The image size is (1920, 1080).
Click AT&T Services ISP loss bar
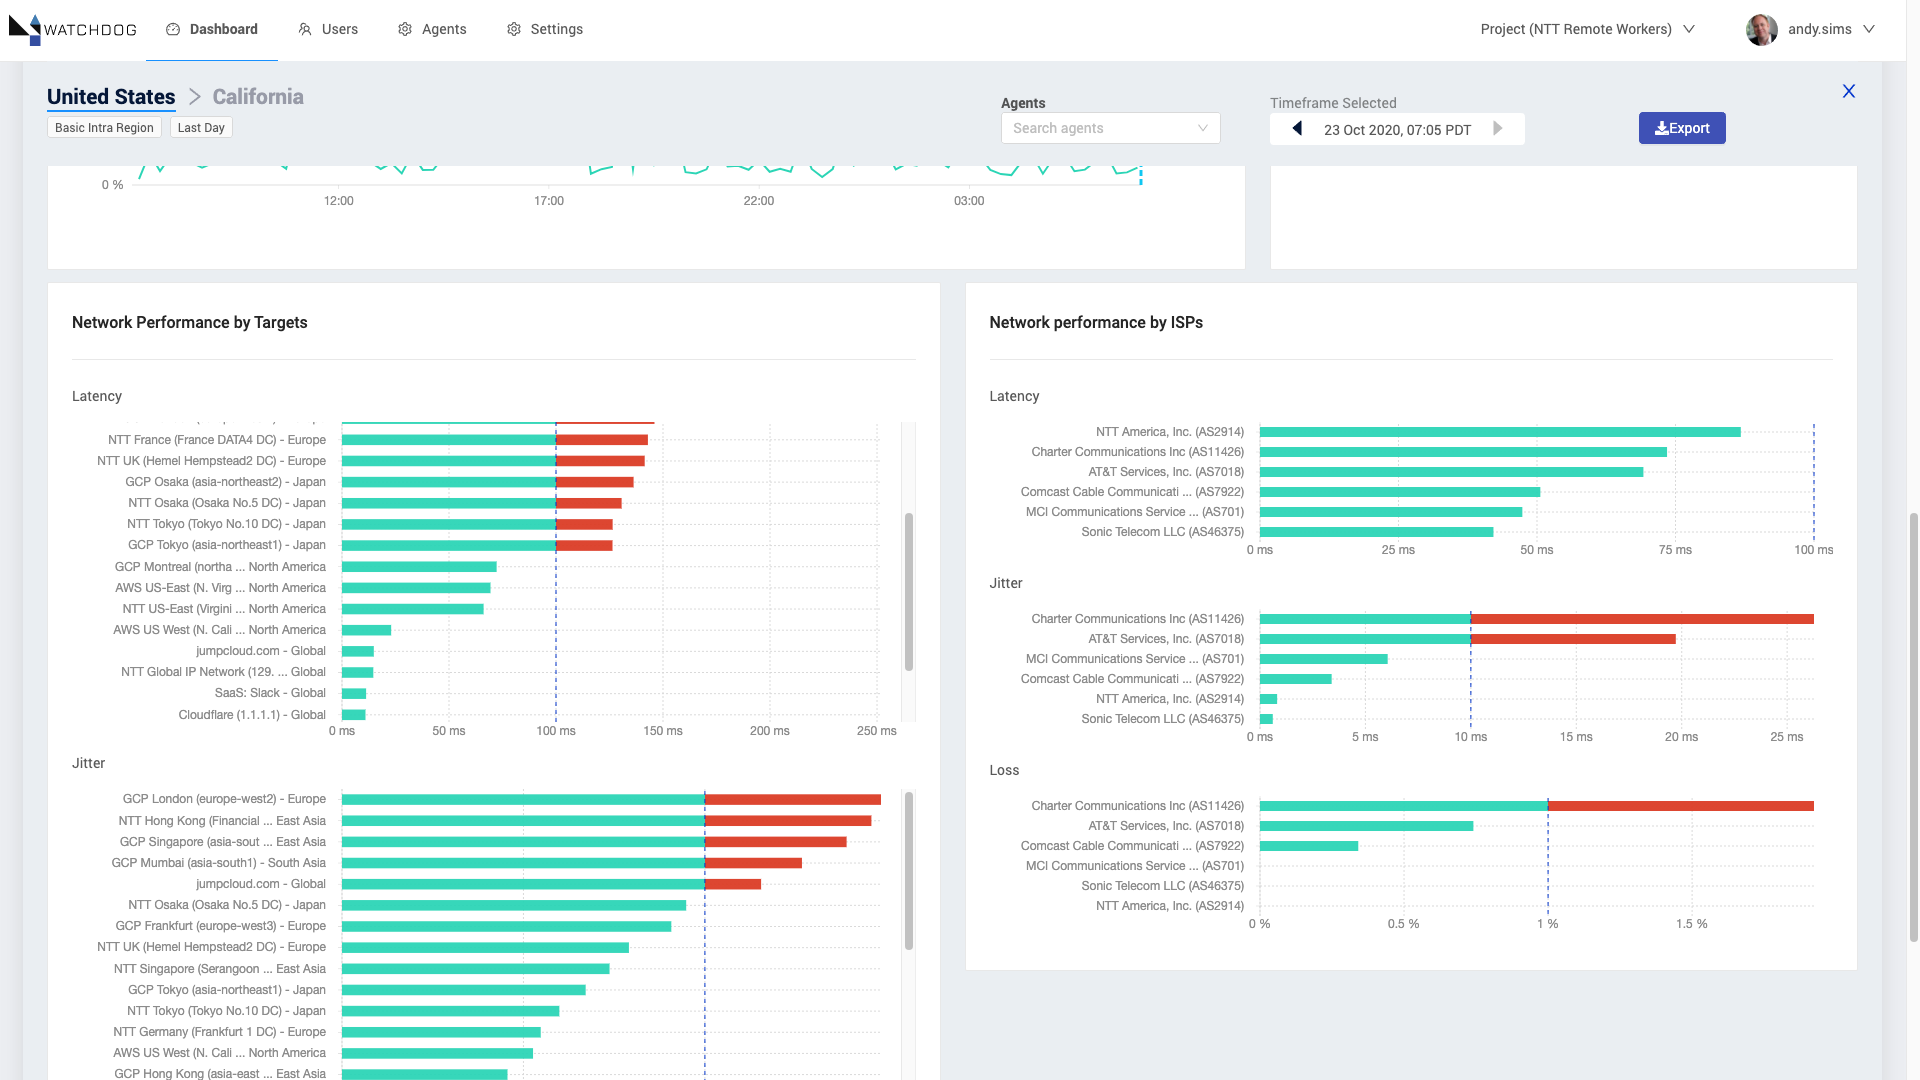click(1366, 826)
